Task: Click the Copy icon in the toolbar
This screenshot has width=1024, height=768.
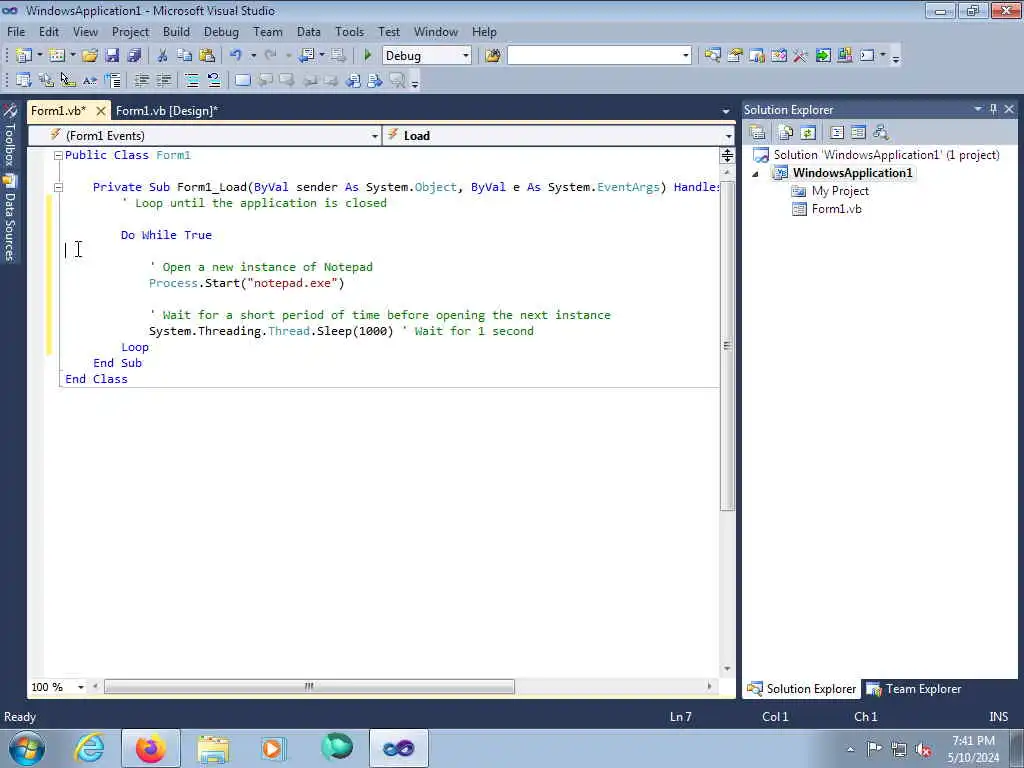Action: (x=185, y=56)
